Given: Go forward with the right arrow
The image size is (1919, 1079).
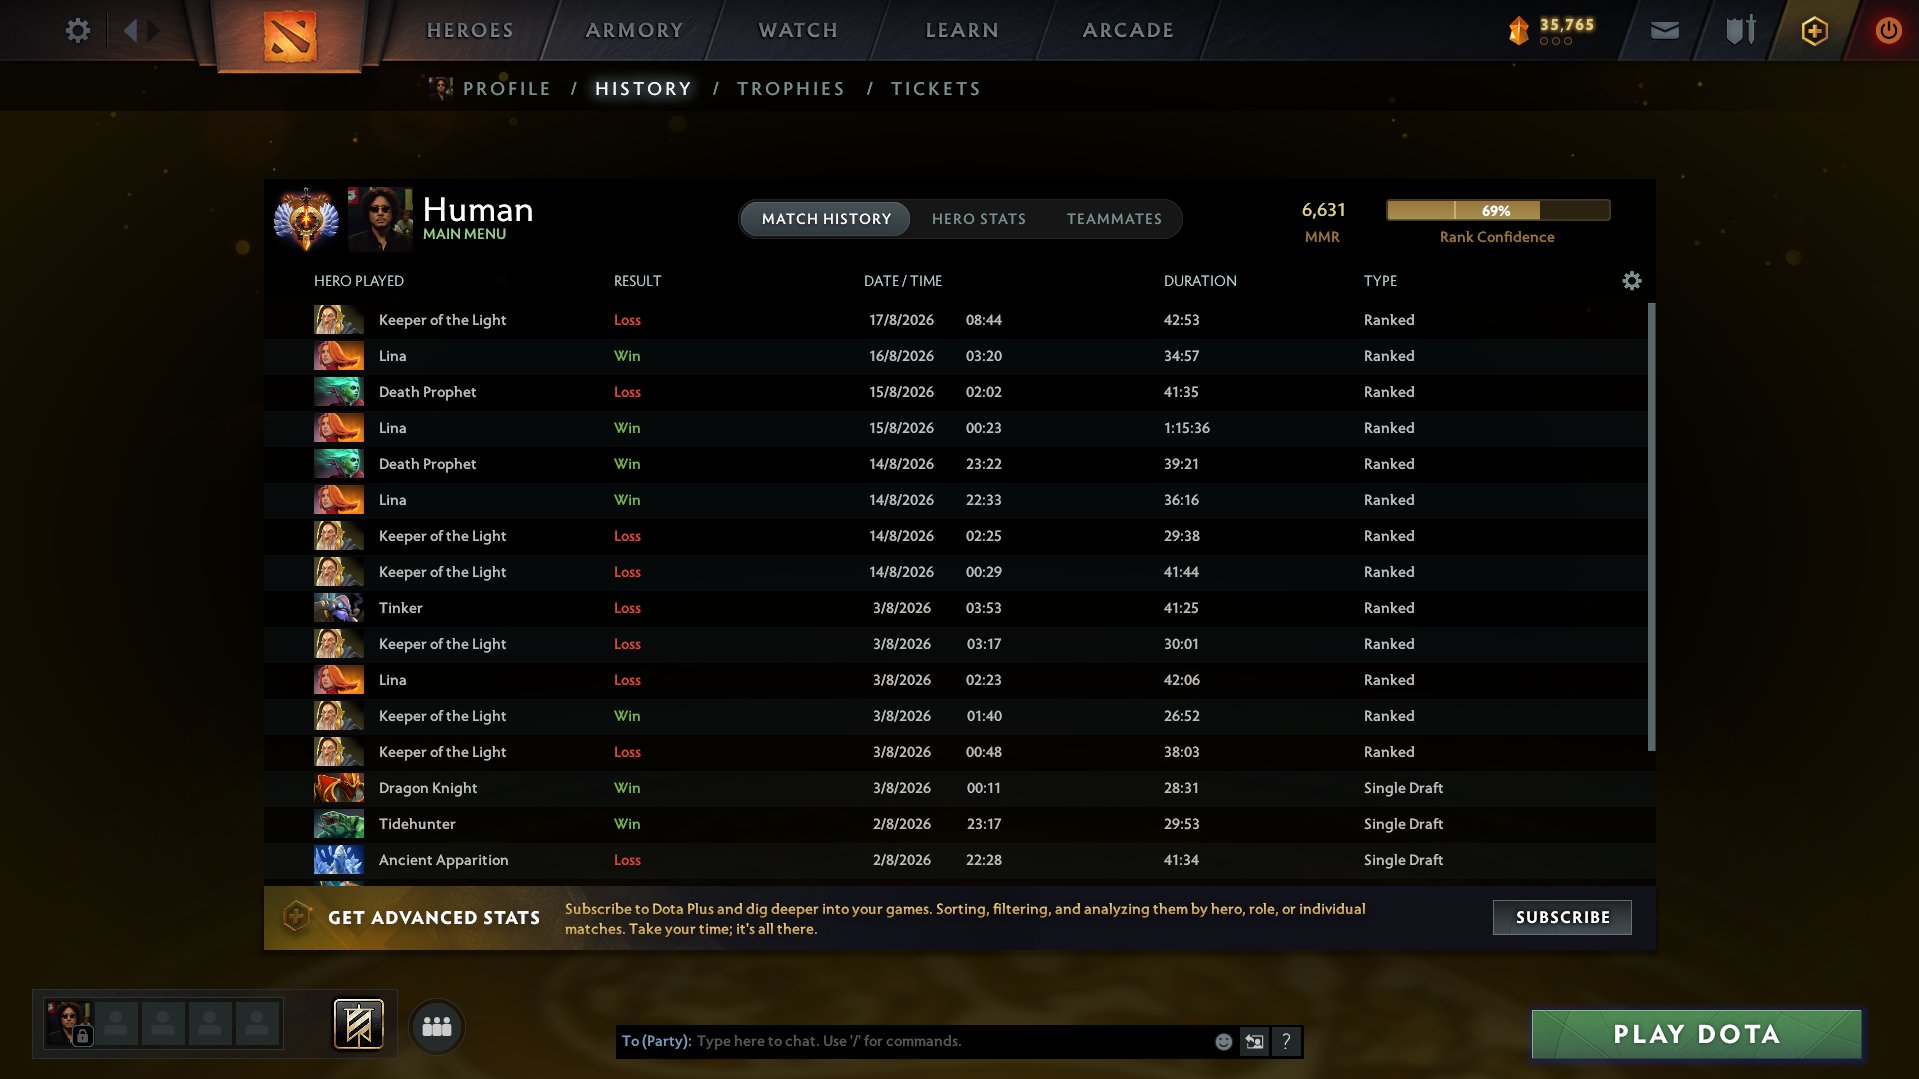Looking at the screenshot, I should [153, 30].
